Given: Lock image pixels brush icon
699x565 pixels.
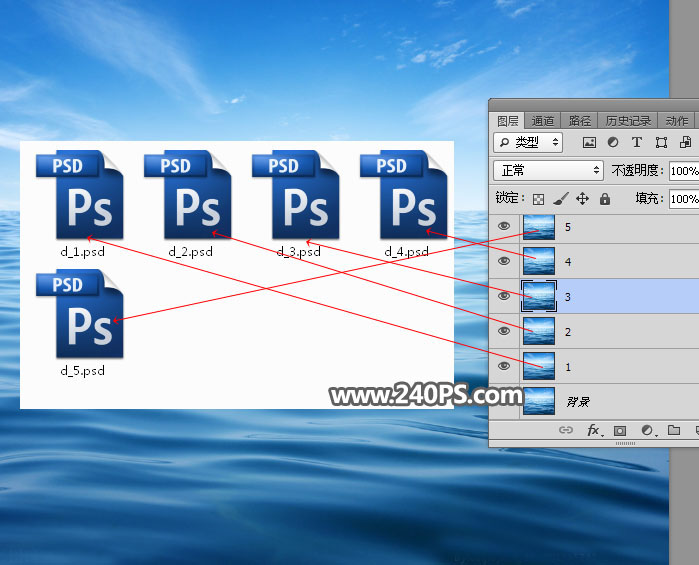Looking at the screenshot, I should 561,199.
